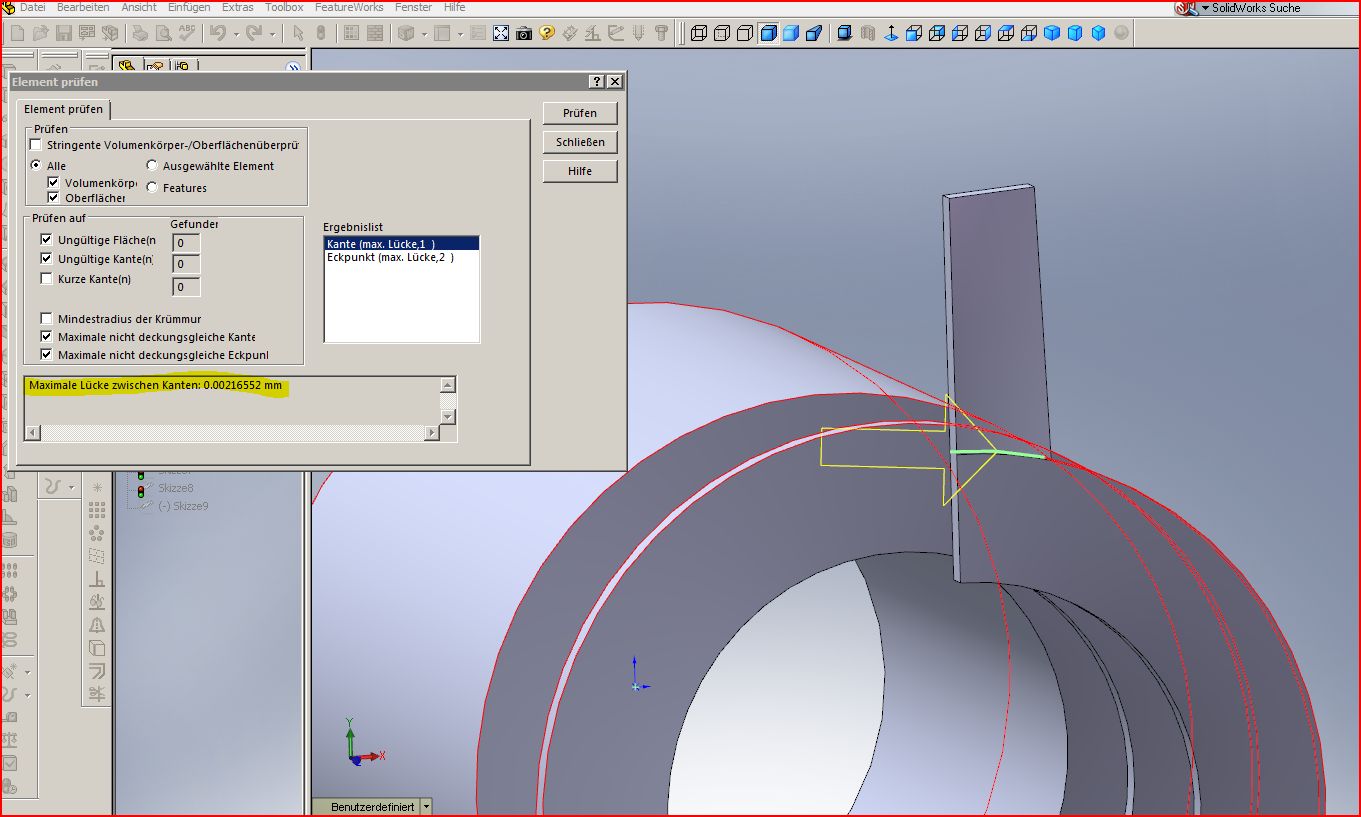Click the normal-to view arrow icon
1361x817 pixels.
coord(890,33)
